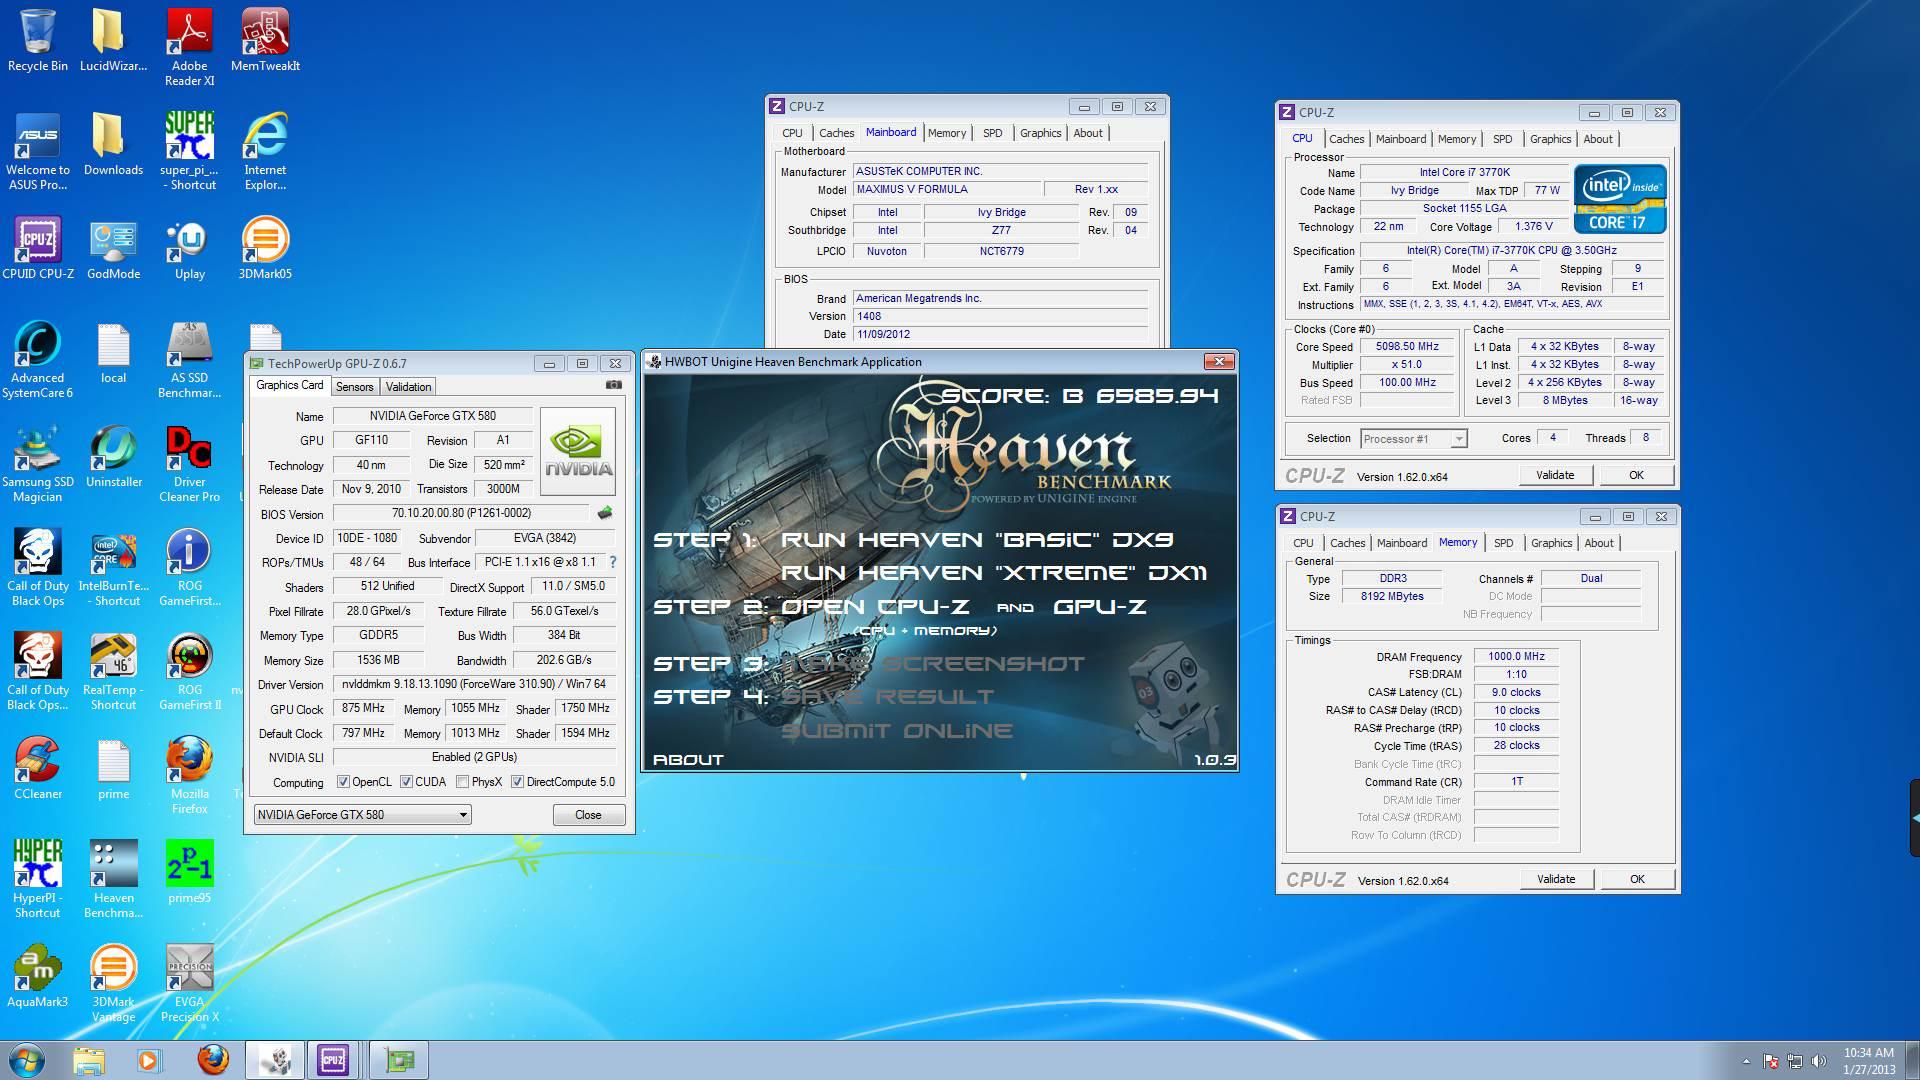Open Firefox from the taskbar
The width and height of the screenshot is (1920, 1080).
[x=212, y=1060]
